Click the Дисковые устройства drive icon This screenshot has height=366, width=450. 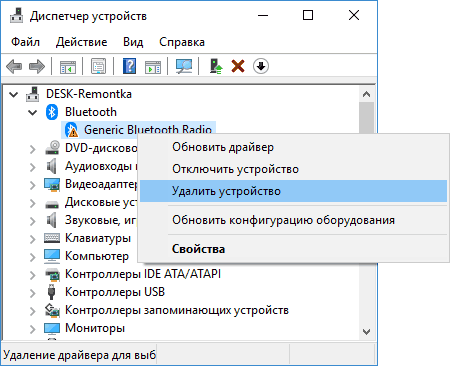52,204
